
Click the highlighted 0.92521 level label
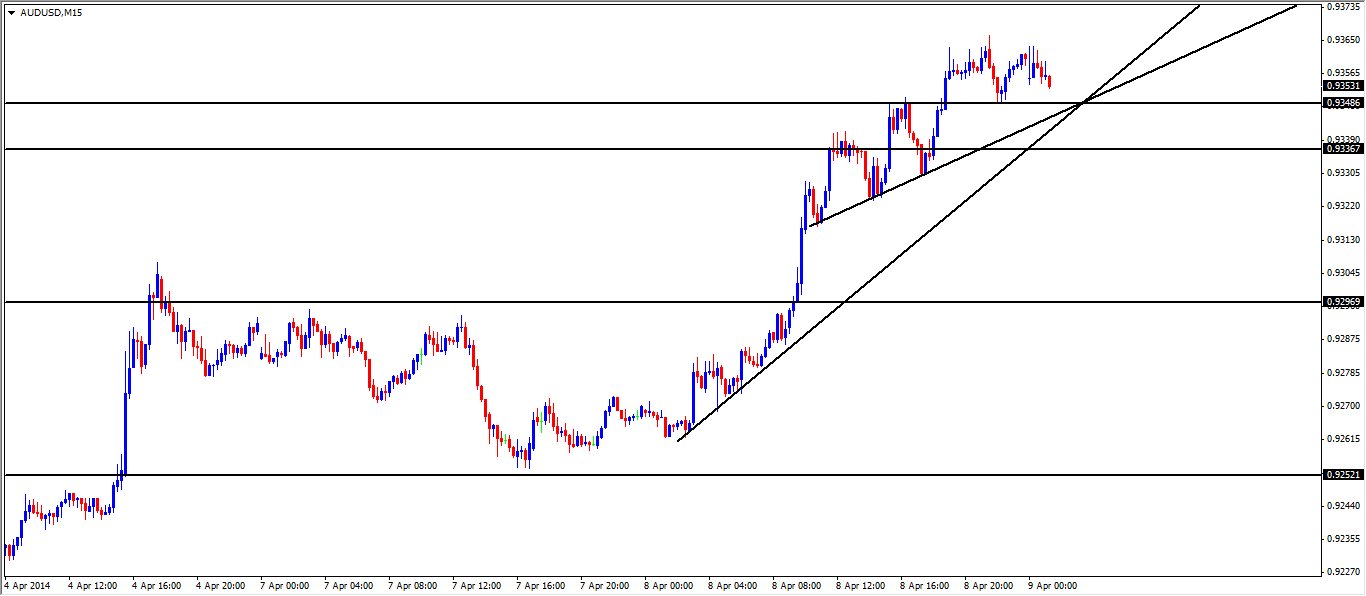1342,475
